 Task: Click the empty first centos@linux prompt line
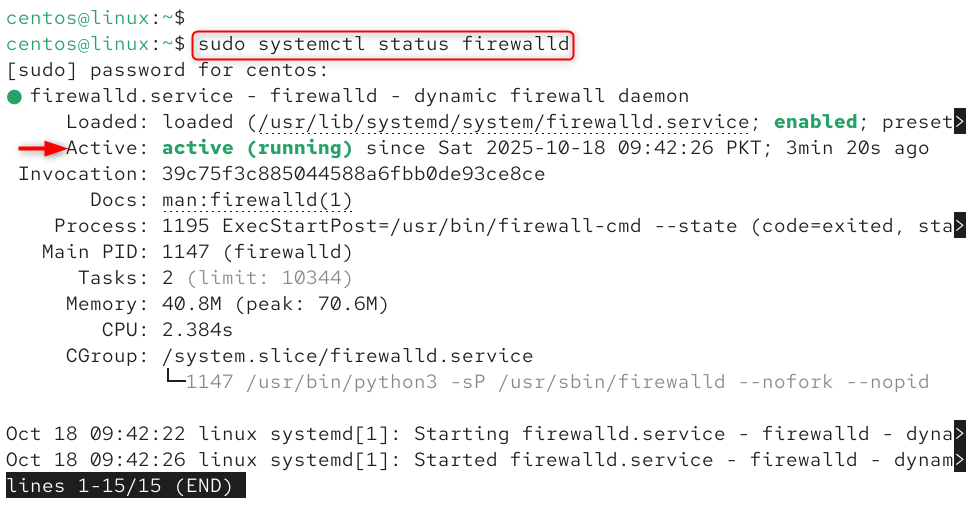click(94, 17)
